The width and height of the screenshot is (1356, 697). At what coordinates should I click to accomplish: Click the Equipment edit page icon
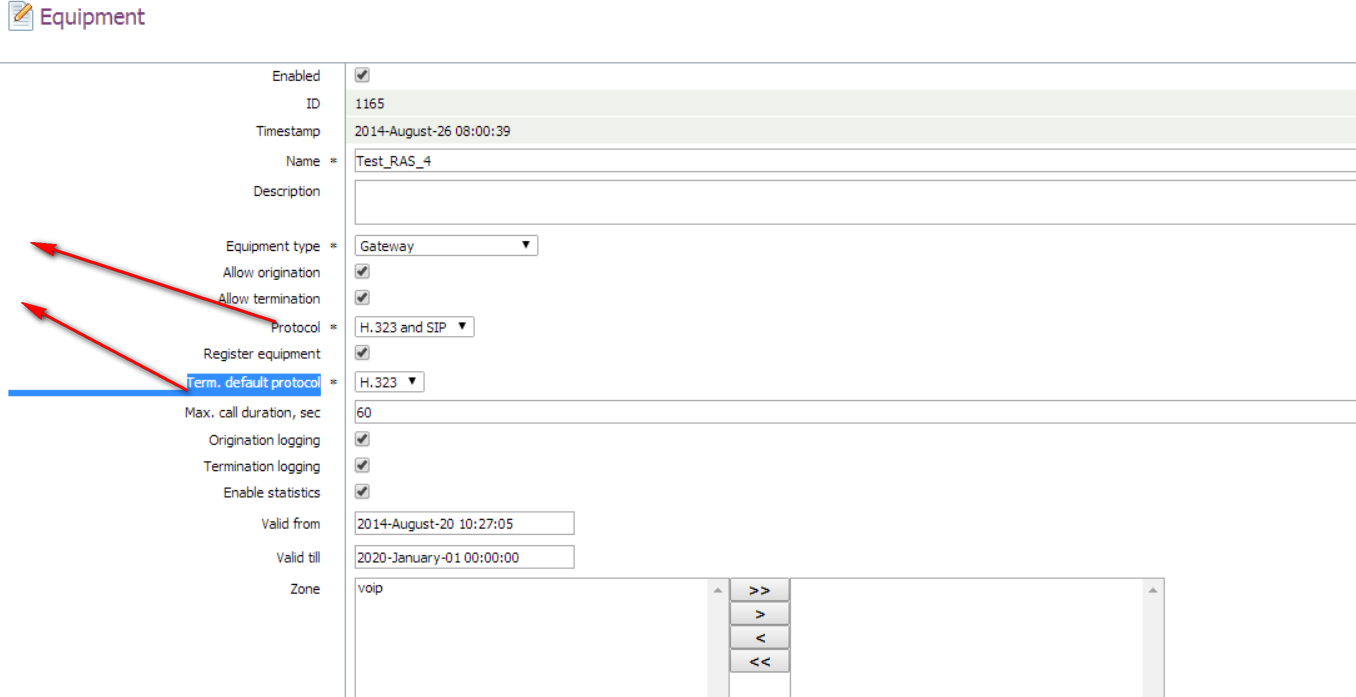click(x=20, y=17)
